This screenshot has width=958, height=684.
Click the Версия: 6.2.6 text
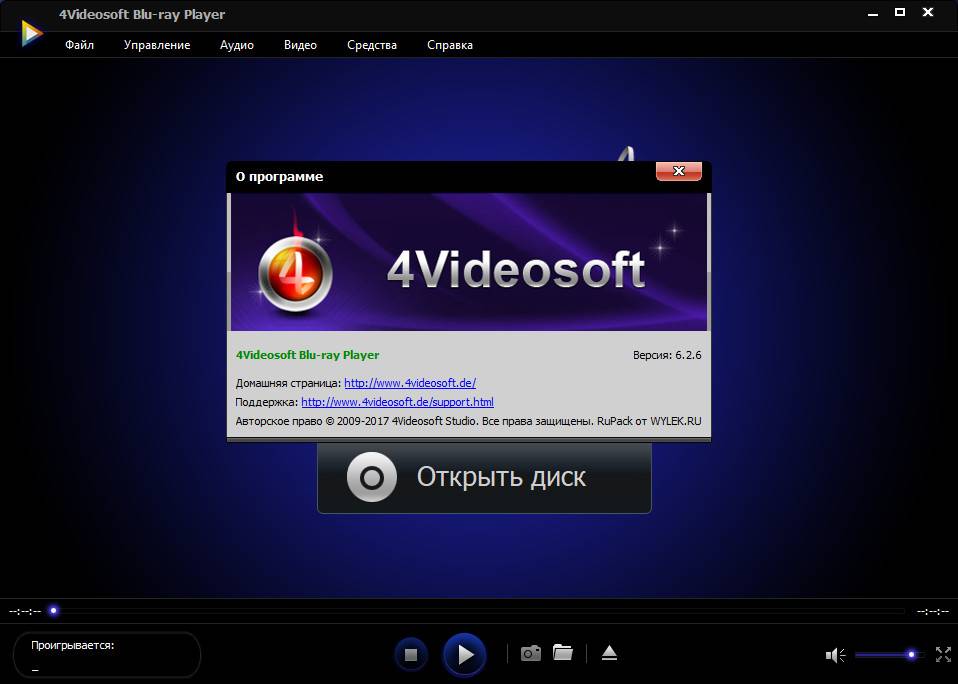(x=667, y=355)
